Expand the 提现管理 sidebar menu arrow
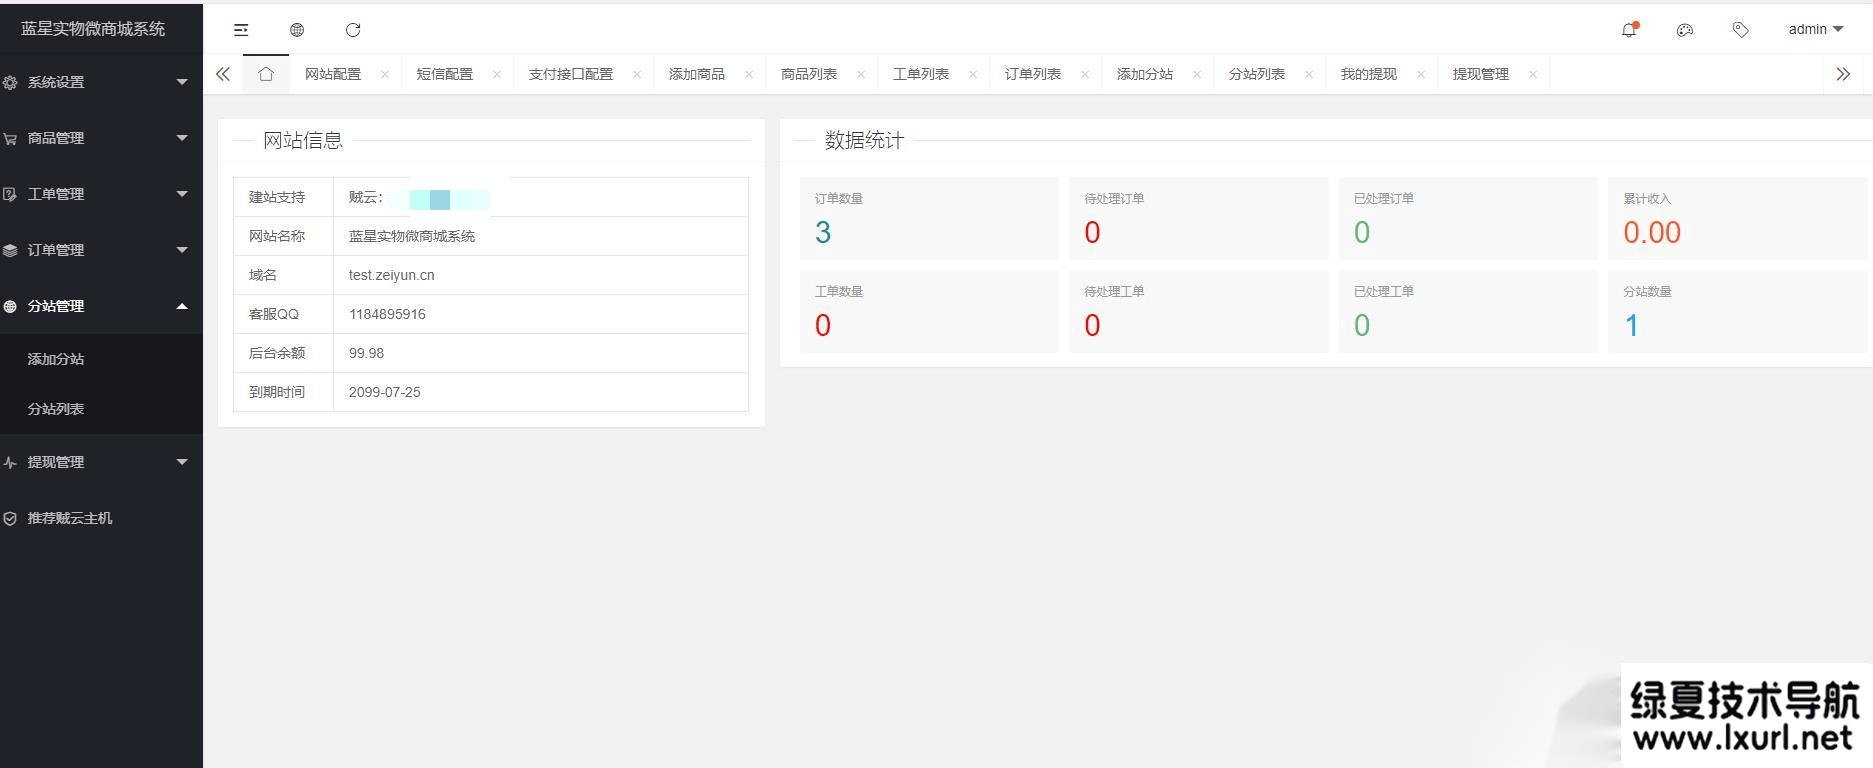1873x768 pixels. tap(182, 462)
